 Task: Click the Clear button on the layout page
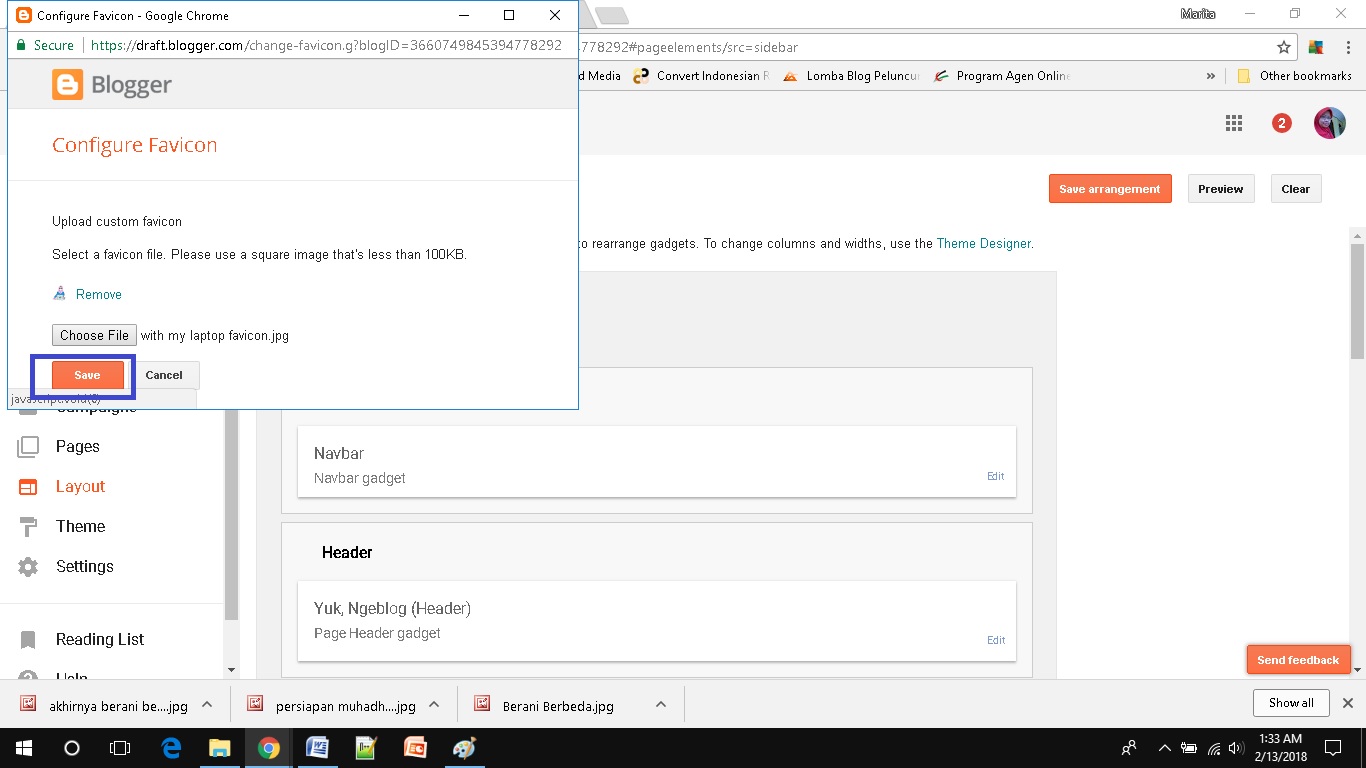point(1296,189)
